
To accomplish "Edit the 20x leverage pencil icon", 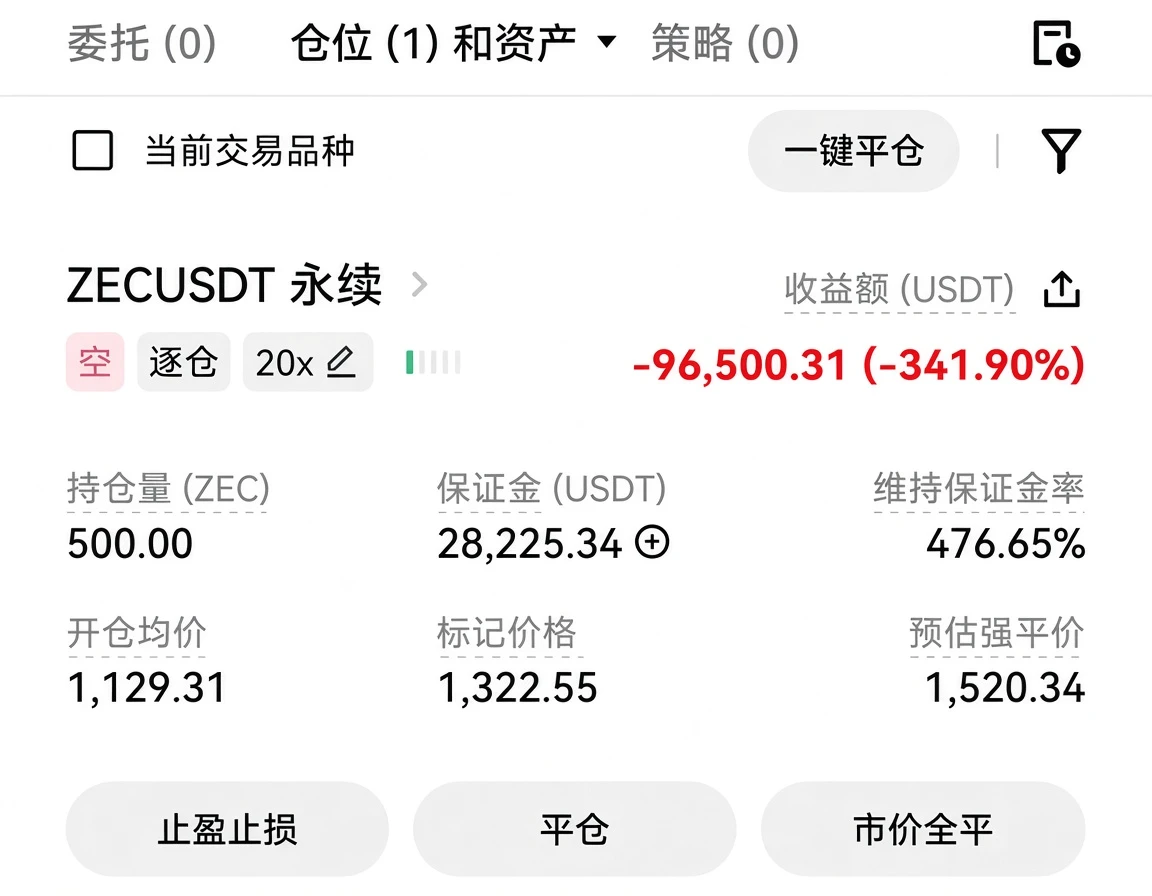I will point(341,362).
